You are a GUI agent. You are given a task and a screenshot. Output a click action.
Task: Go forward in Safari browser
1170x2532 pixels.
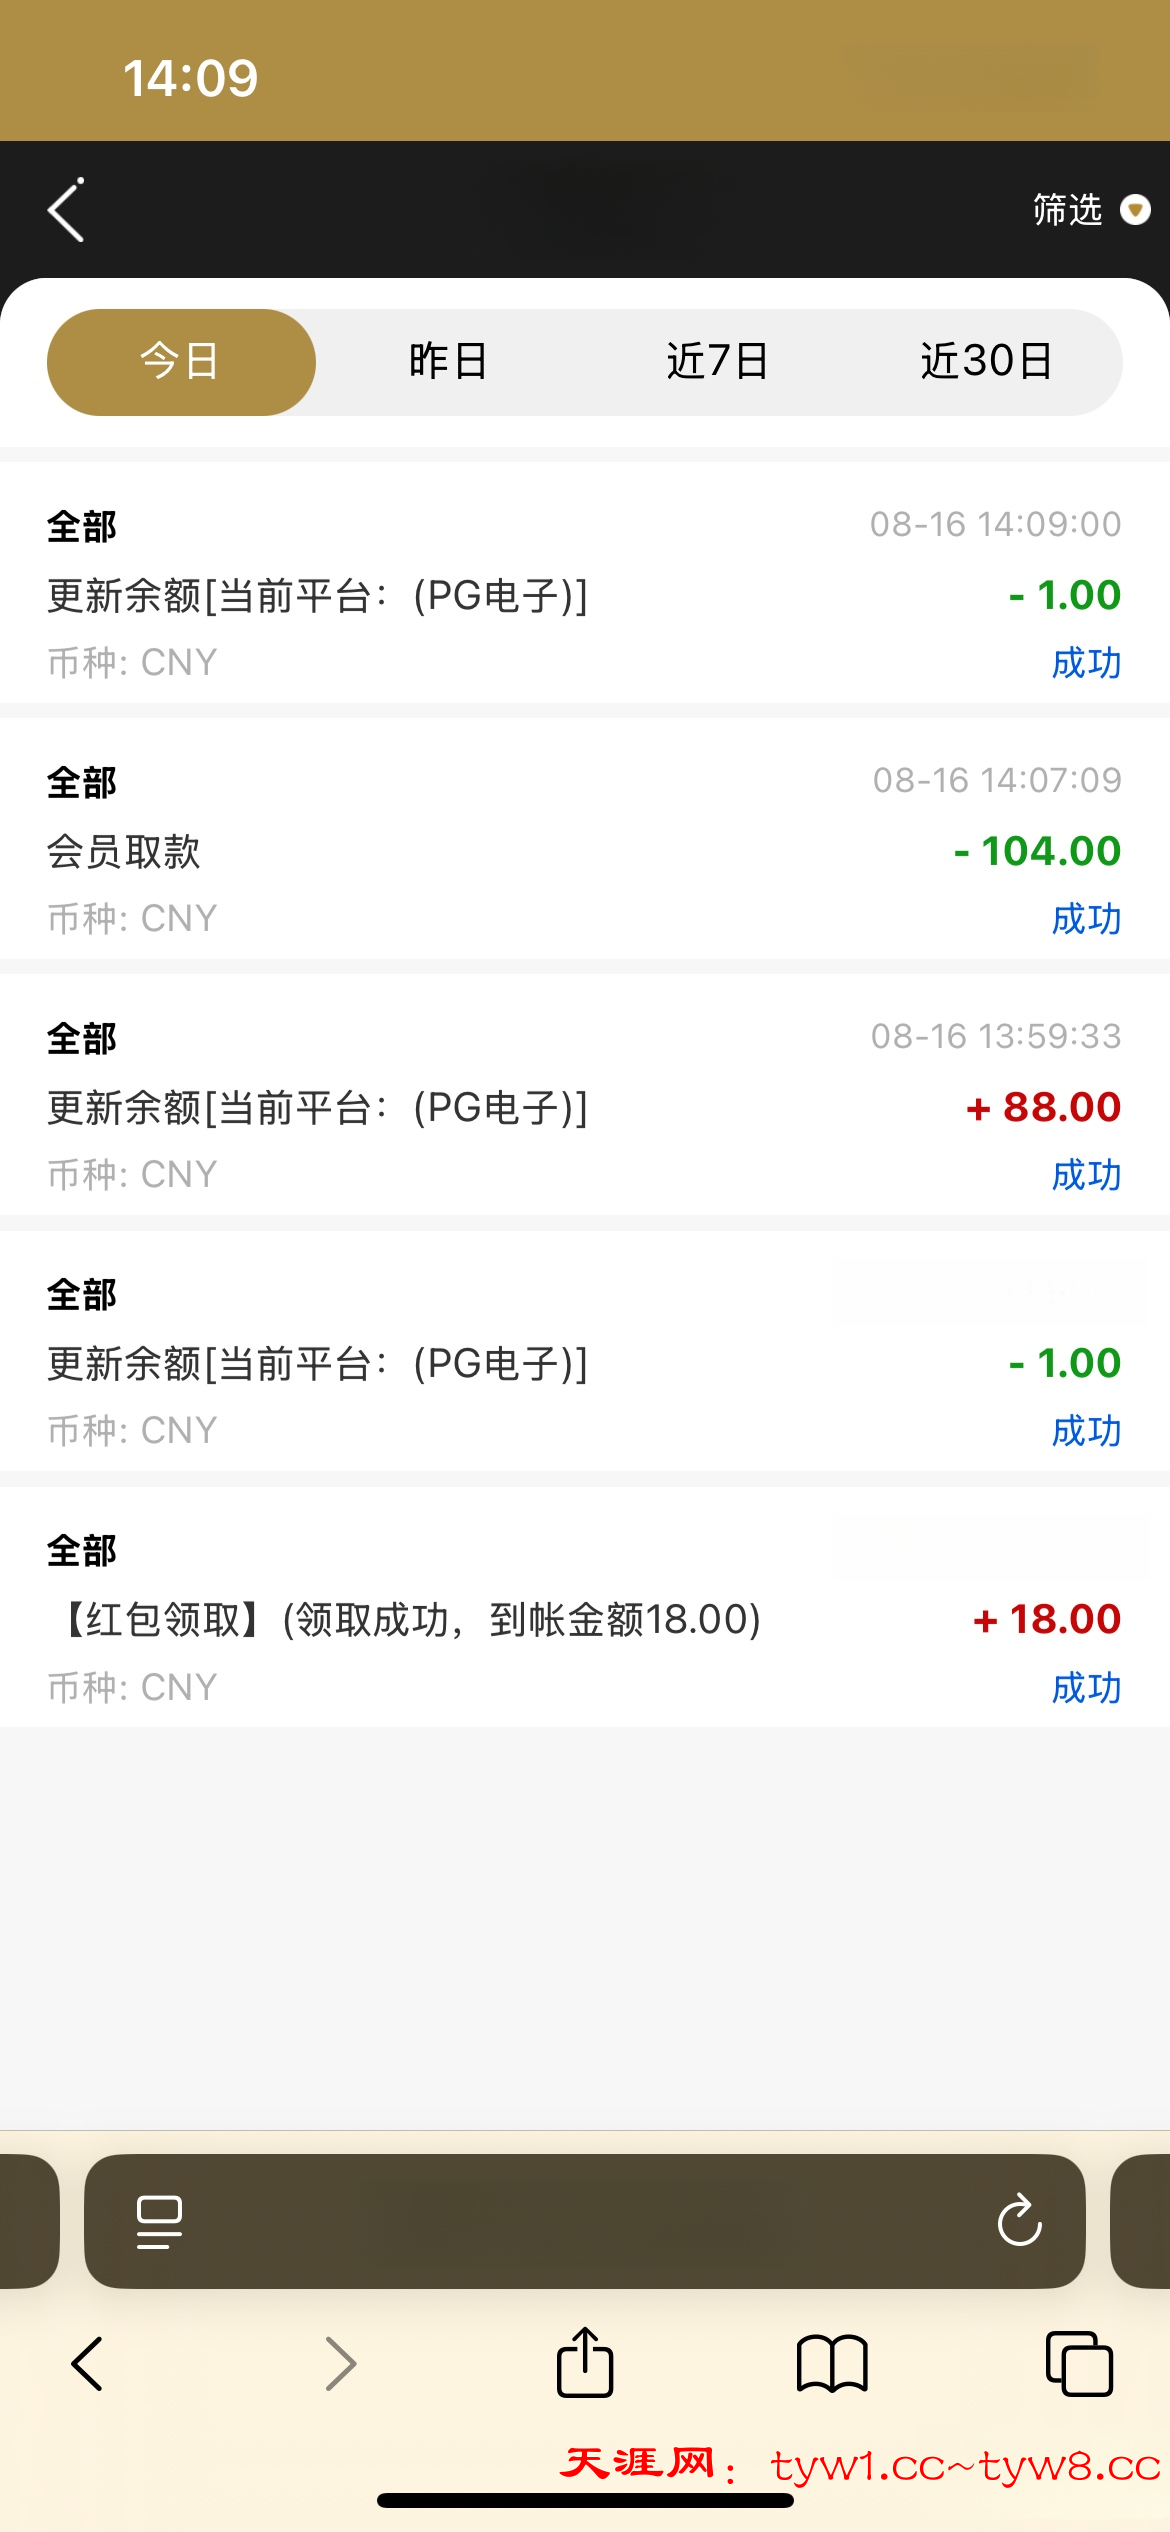pos(341,2364)
